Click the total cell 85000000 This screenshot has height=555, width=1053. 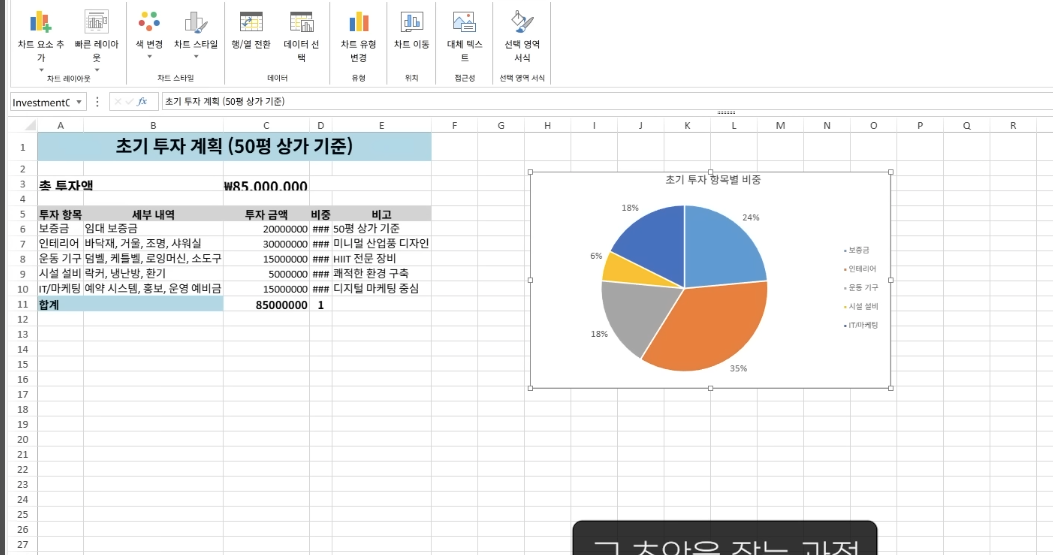266,304
